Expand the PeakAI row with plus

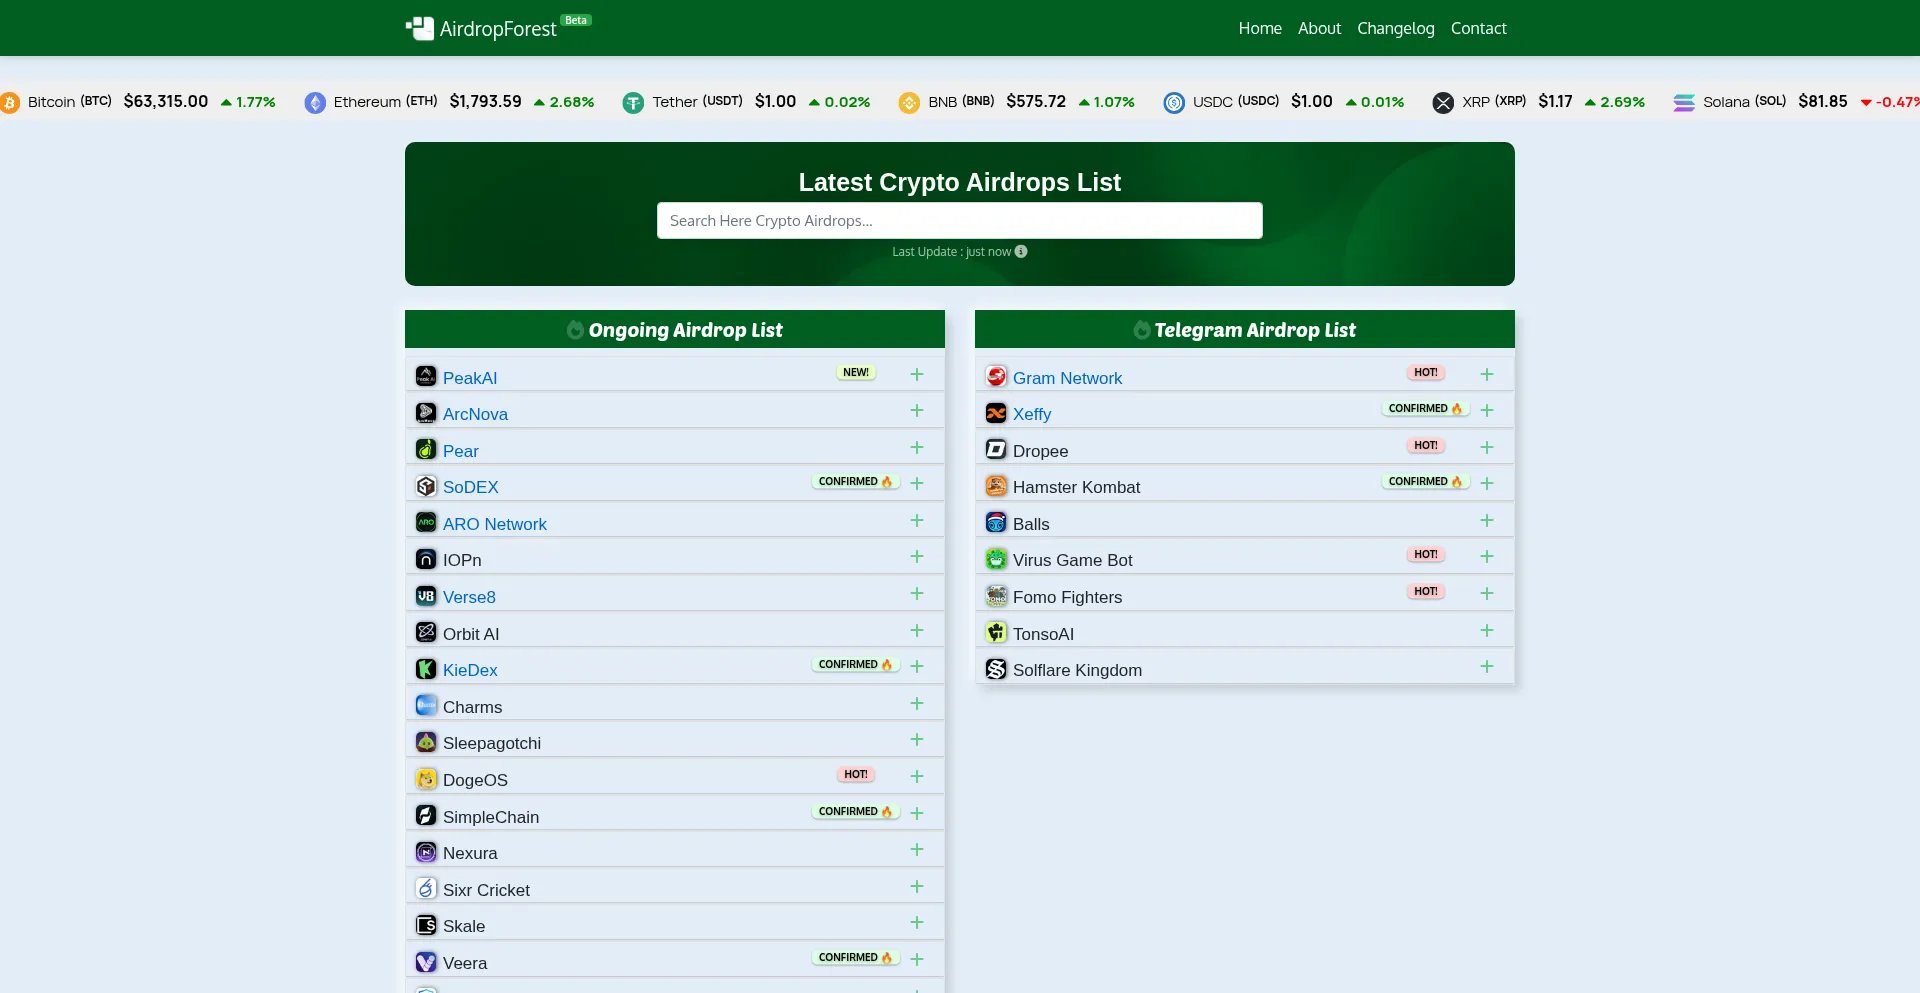coord(917,374)
